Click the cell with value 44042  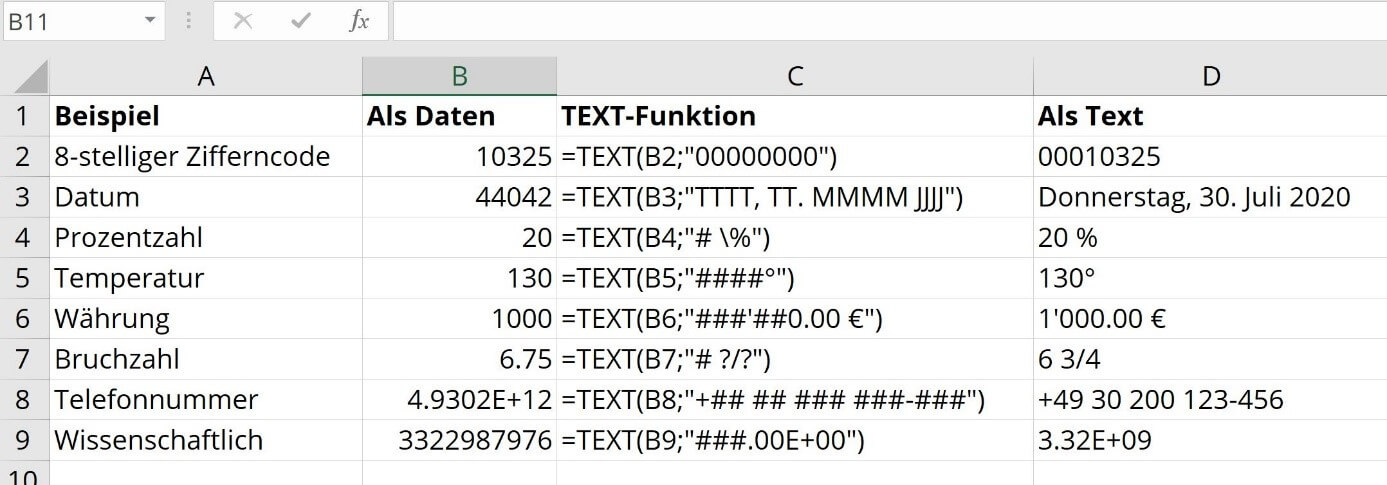point(459,197)
